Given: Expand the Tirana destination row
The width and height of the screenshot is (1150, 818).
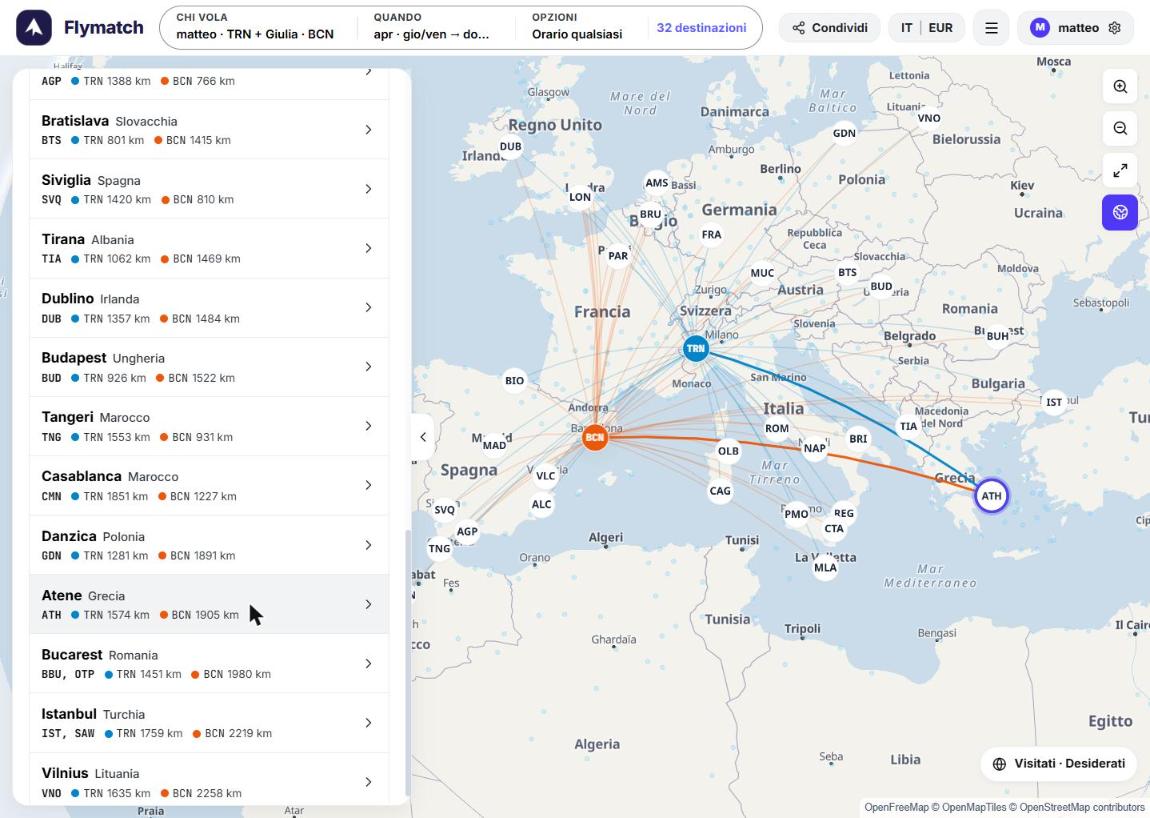Looking at the screenshot, I should click(209, 249).
